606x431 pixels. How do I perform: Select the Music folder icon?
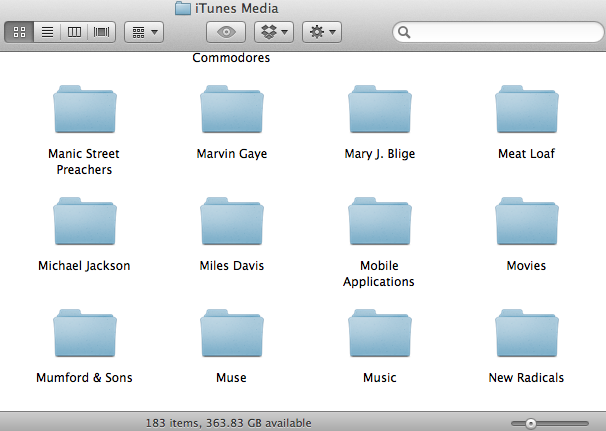click(x=380, y=333)
